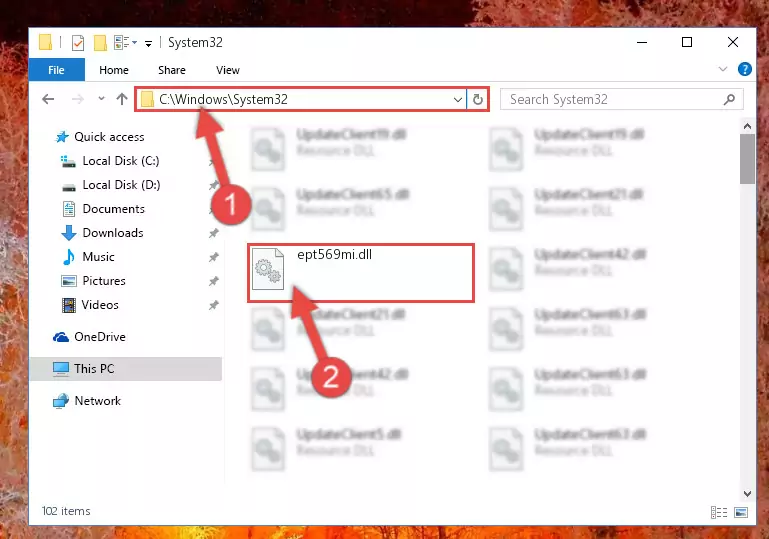Viewport: 769px width, 539px height.
Task: Go up one folder level
Action: pyautogui.click(x=122, y=99)
